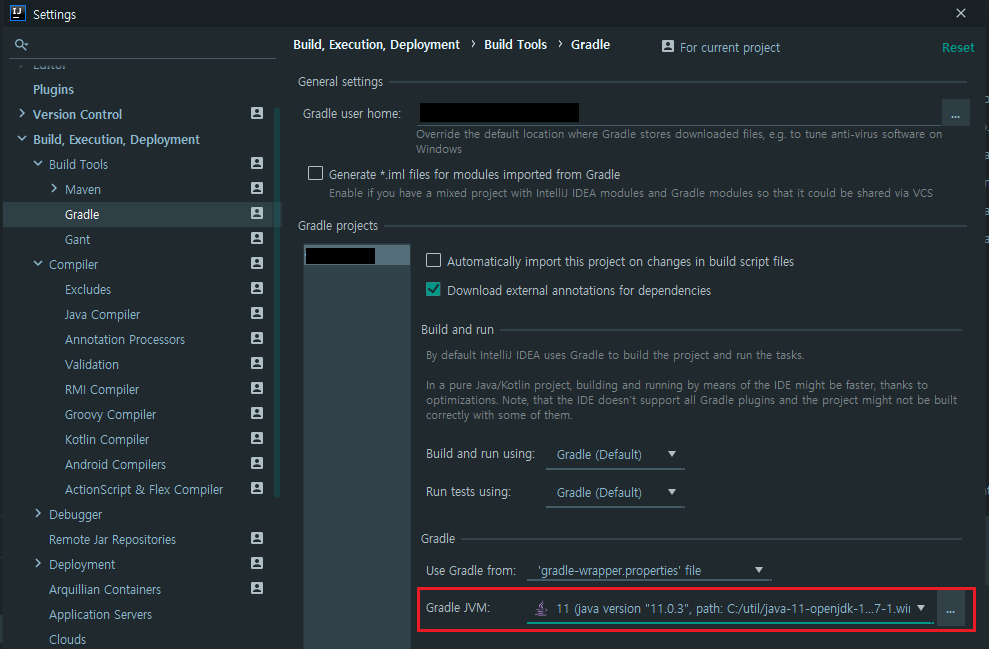Screen dimensions: 989x649
Task: Click the project-level icon next to Gant
Action: click(x=257, y=238)
